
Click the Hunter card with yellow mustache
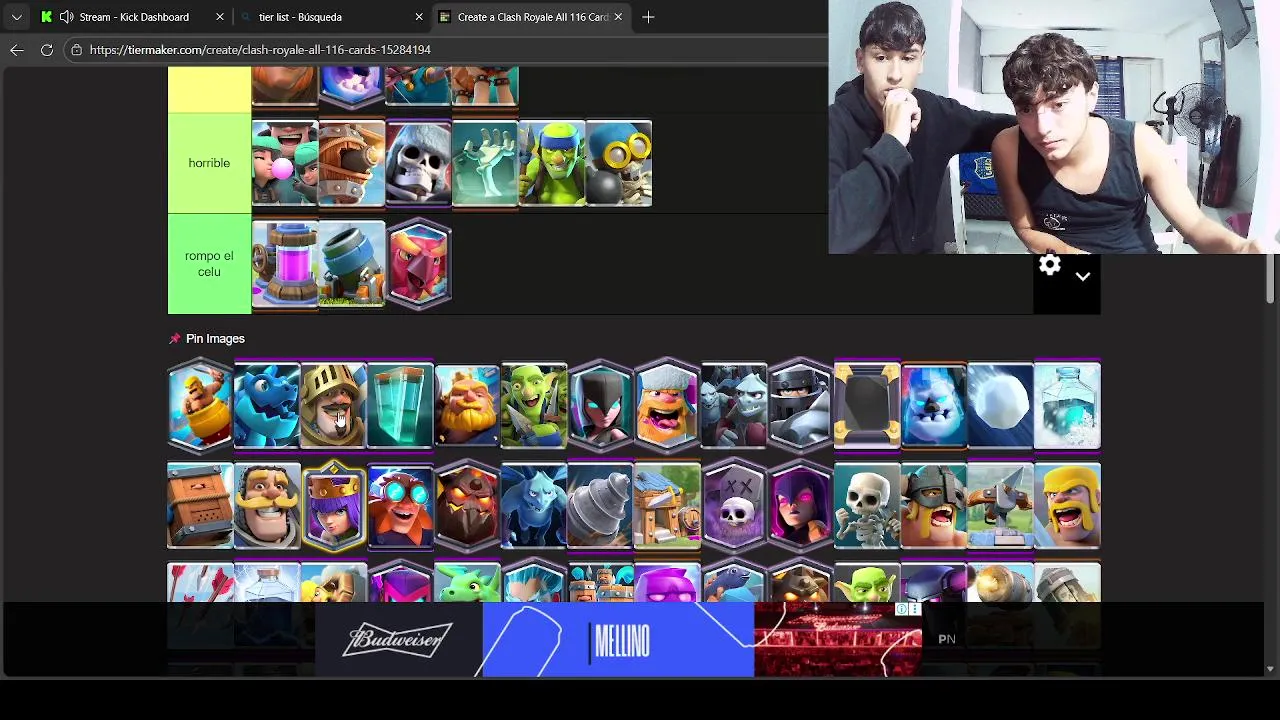267,506
